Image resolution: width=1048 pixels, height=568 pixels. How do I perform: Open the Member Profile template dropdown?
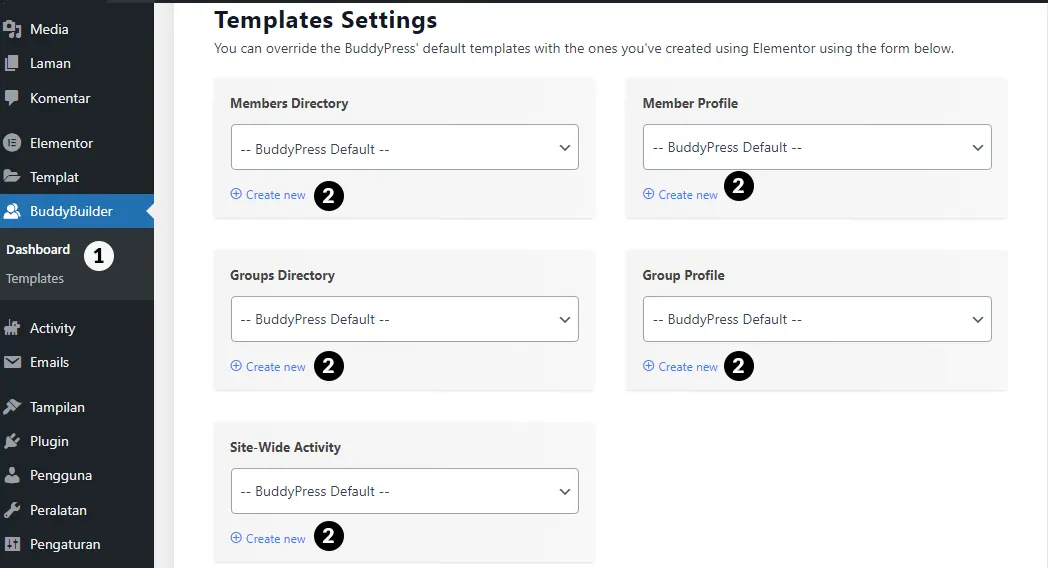tap(817, 147)
